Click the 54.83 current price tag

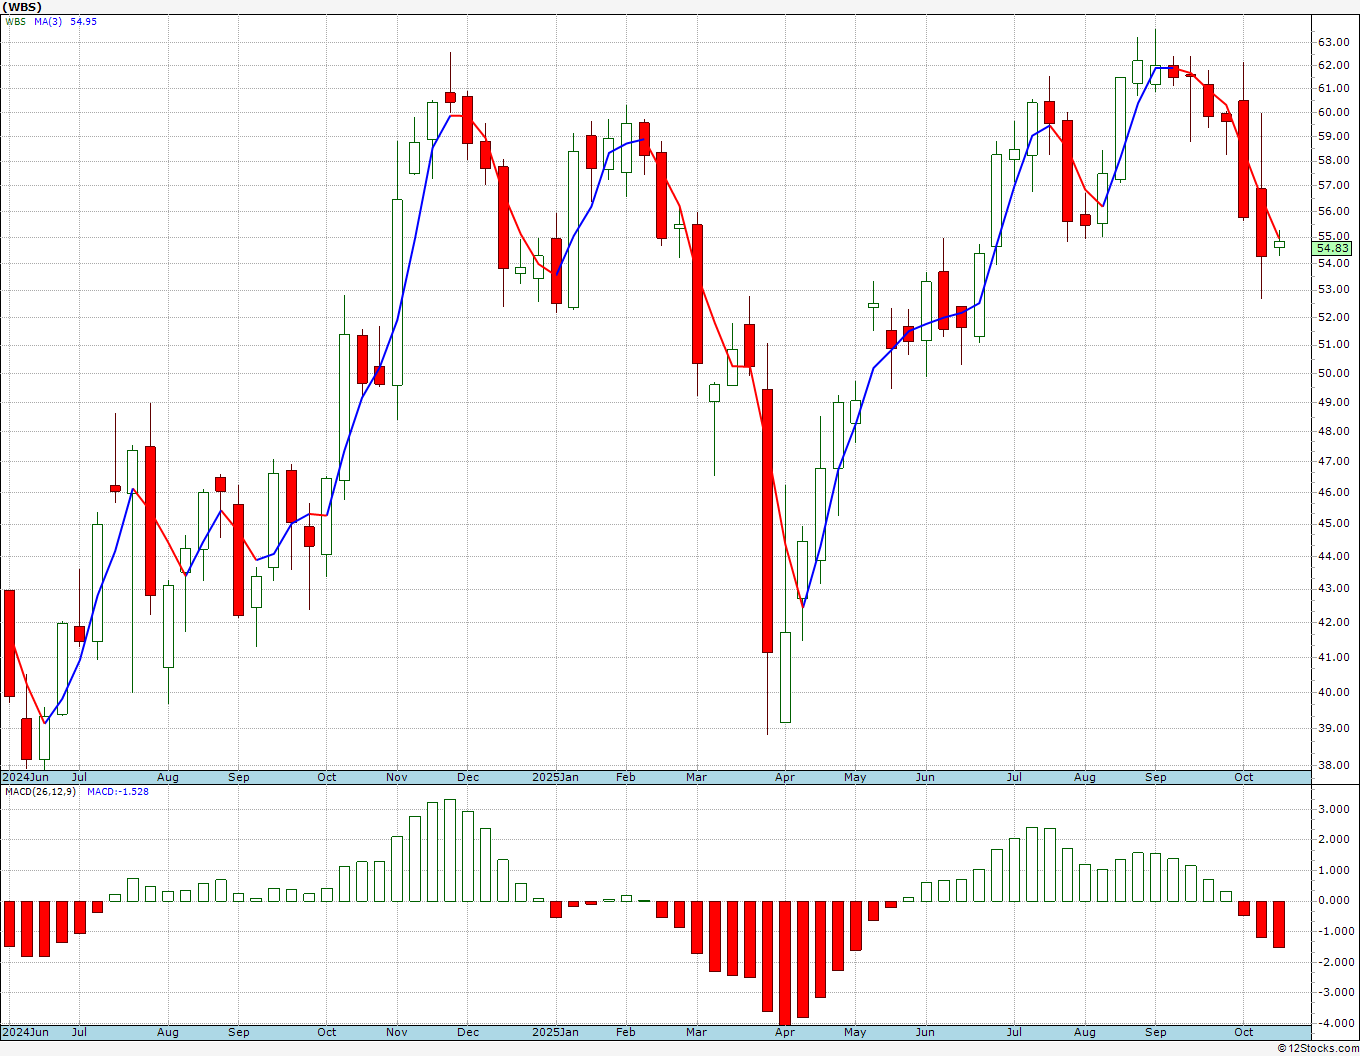coord(1333,248)
